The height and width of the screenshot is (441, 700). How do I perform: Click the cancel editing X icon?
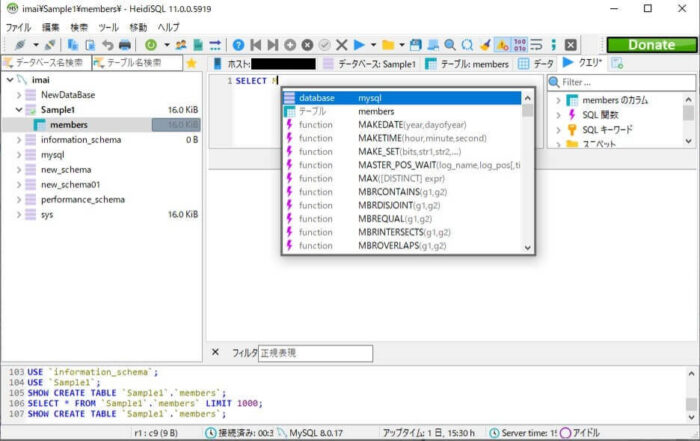342,45
